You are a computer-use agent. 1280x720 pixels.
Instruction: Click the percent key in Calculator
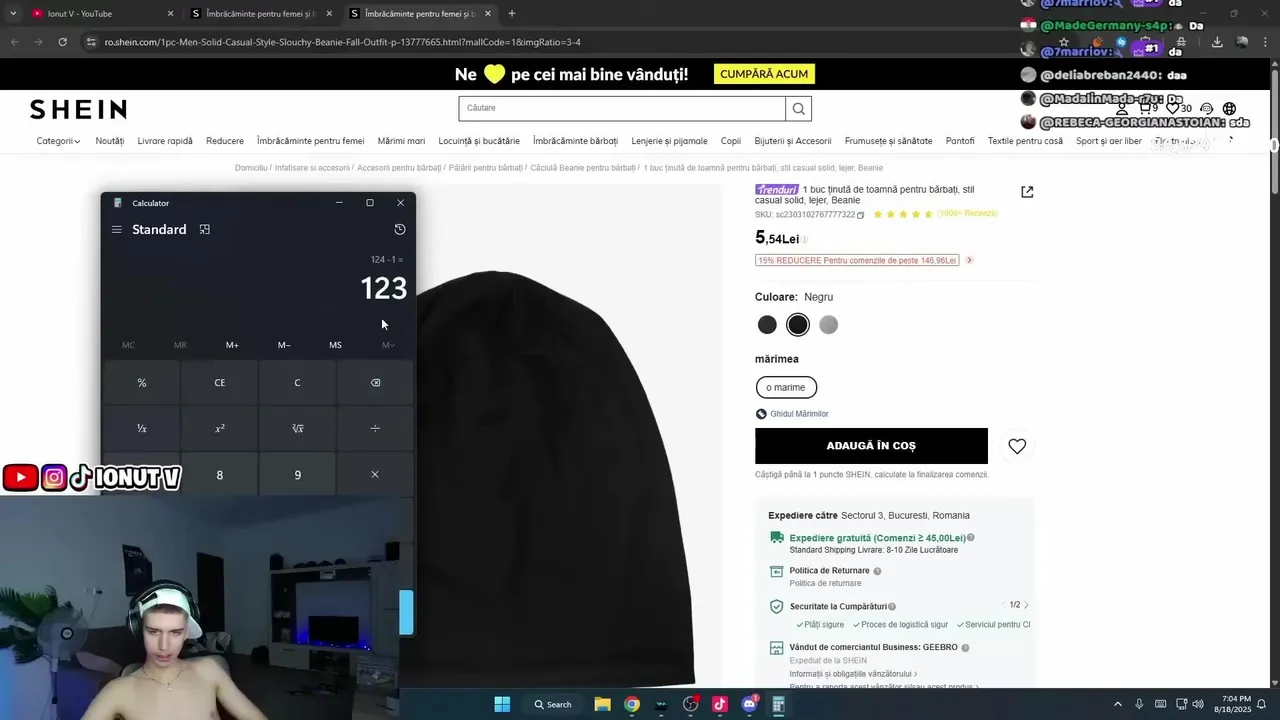(x=142, y=383)
